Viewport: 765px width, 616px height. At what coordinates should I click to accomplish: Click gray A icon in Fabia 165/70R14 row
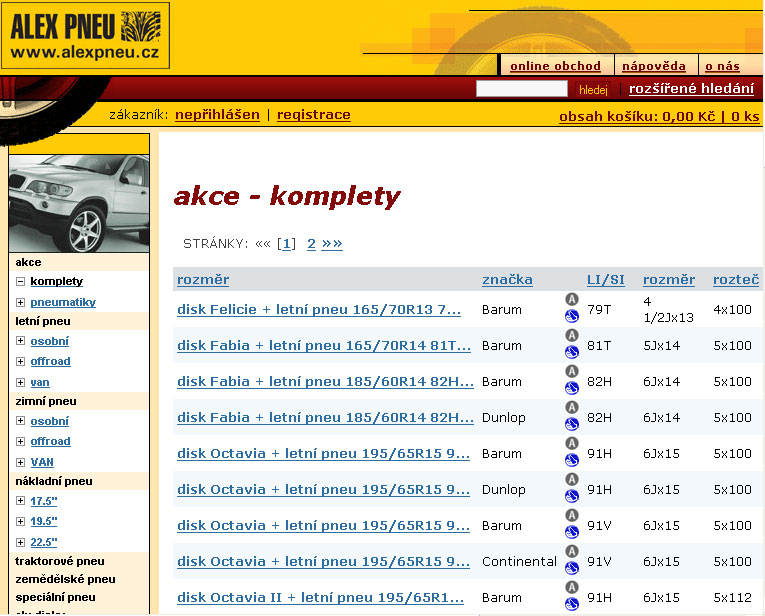(x=572, y=335)
